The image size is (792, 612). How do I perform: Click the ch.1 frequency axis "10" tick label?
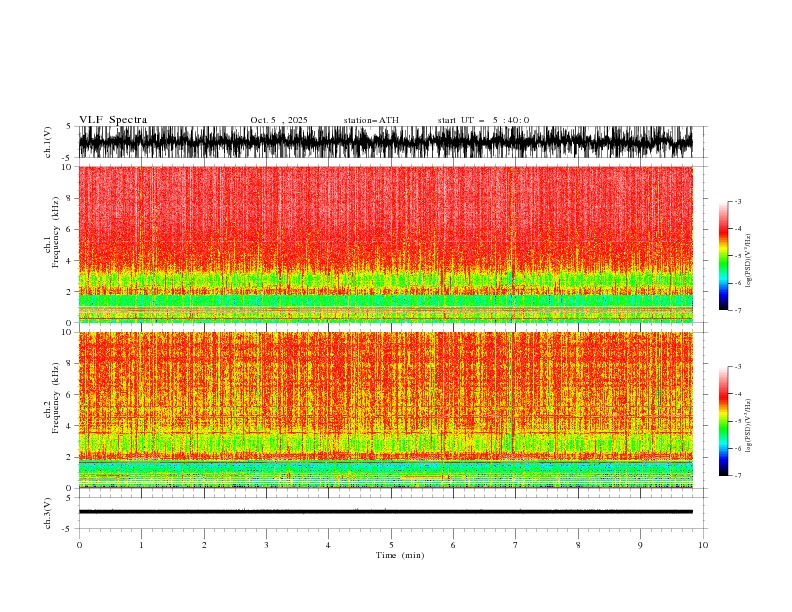click(67, 167)
